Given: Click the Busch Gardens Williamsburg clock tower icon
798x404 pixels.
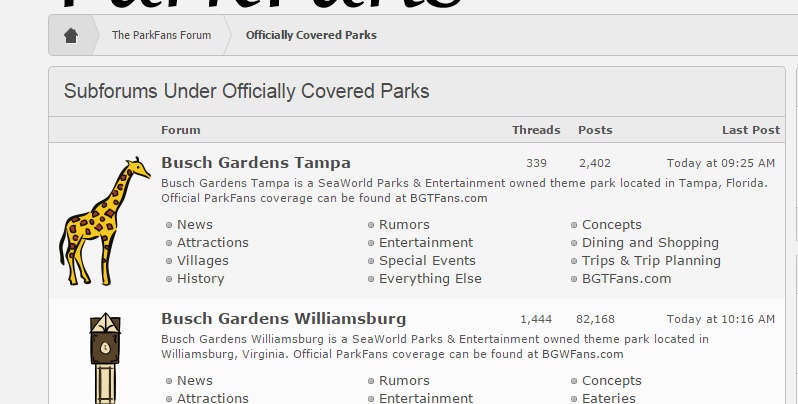Looking at the screenshot, I should [103, 357].
